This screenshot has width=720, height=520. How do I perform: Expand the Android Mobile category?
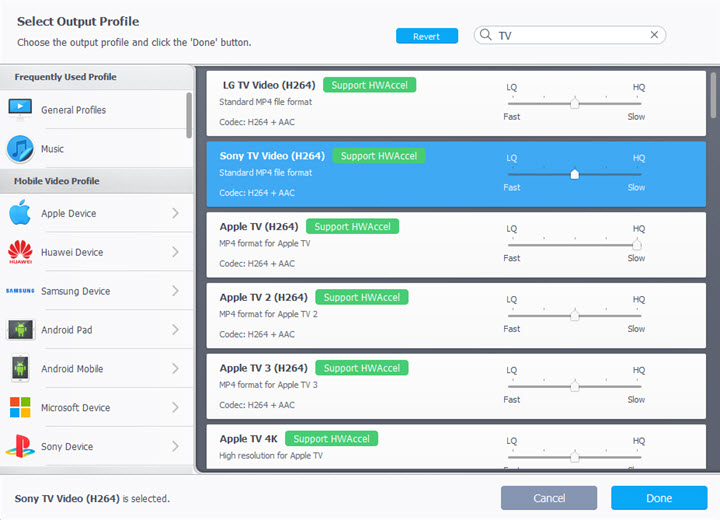[x=175, y=368]
